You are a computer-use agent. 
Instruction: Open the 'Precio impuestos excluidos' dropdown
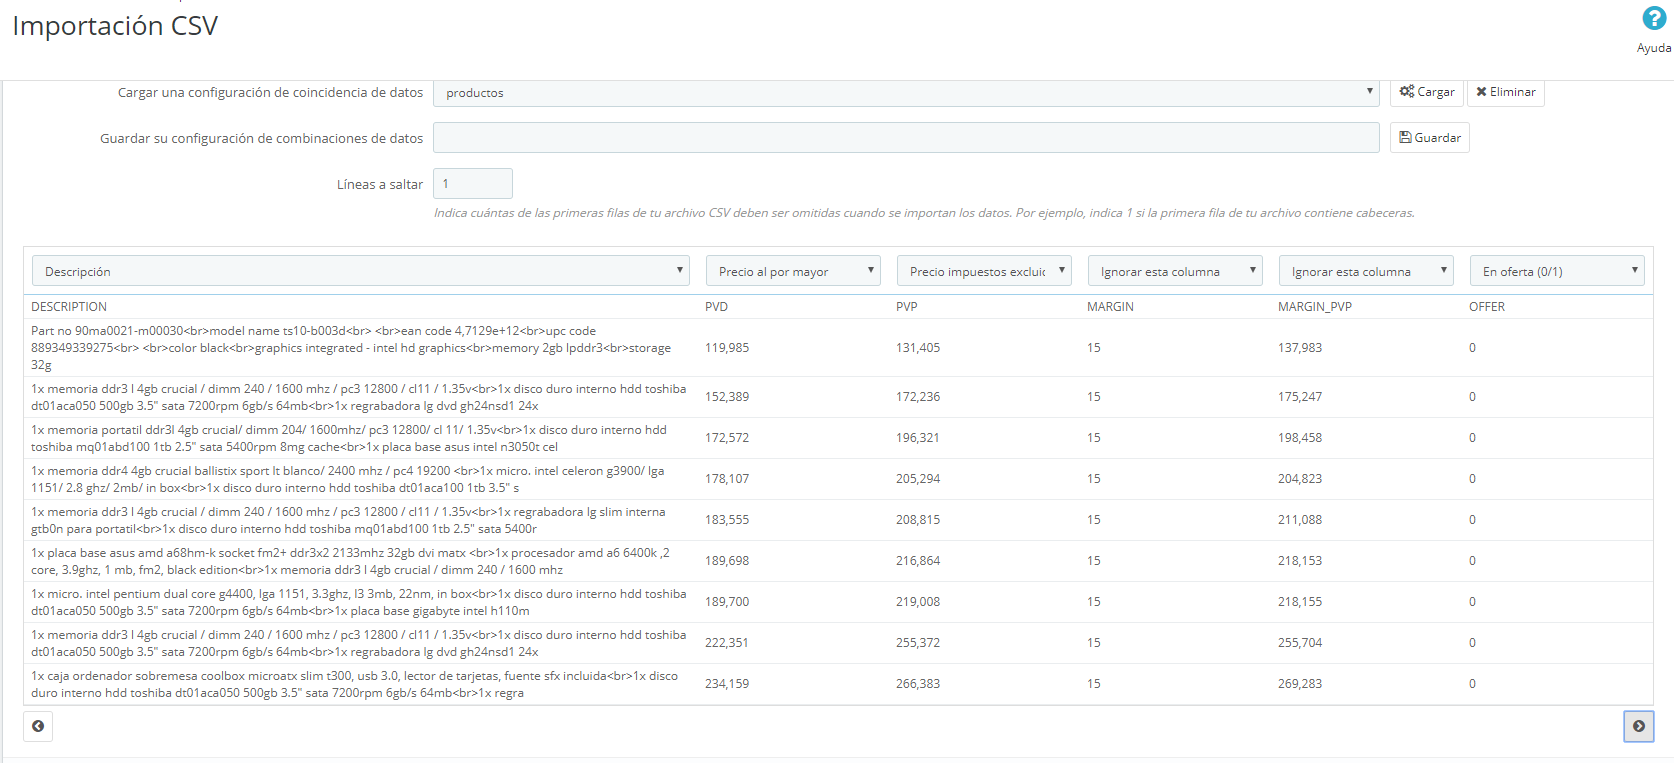coord(984,271)
